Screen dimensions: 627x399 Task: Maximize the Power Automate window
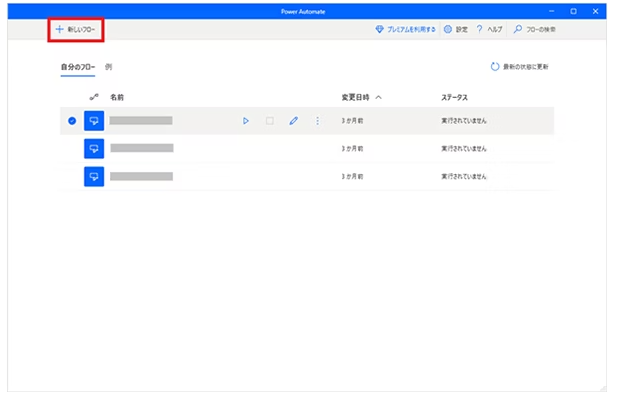[573, 11]
